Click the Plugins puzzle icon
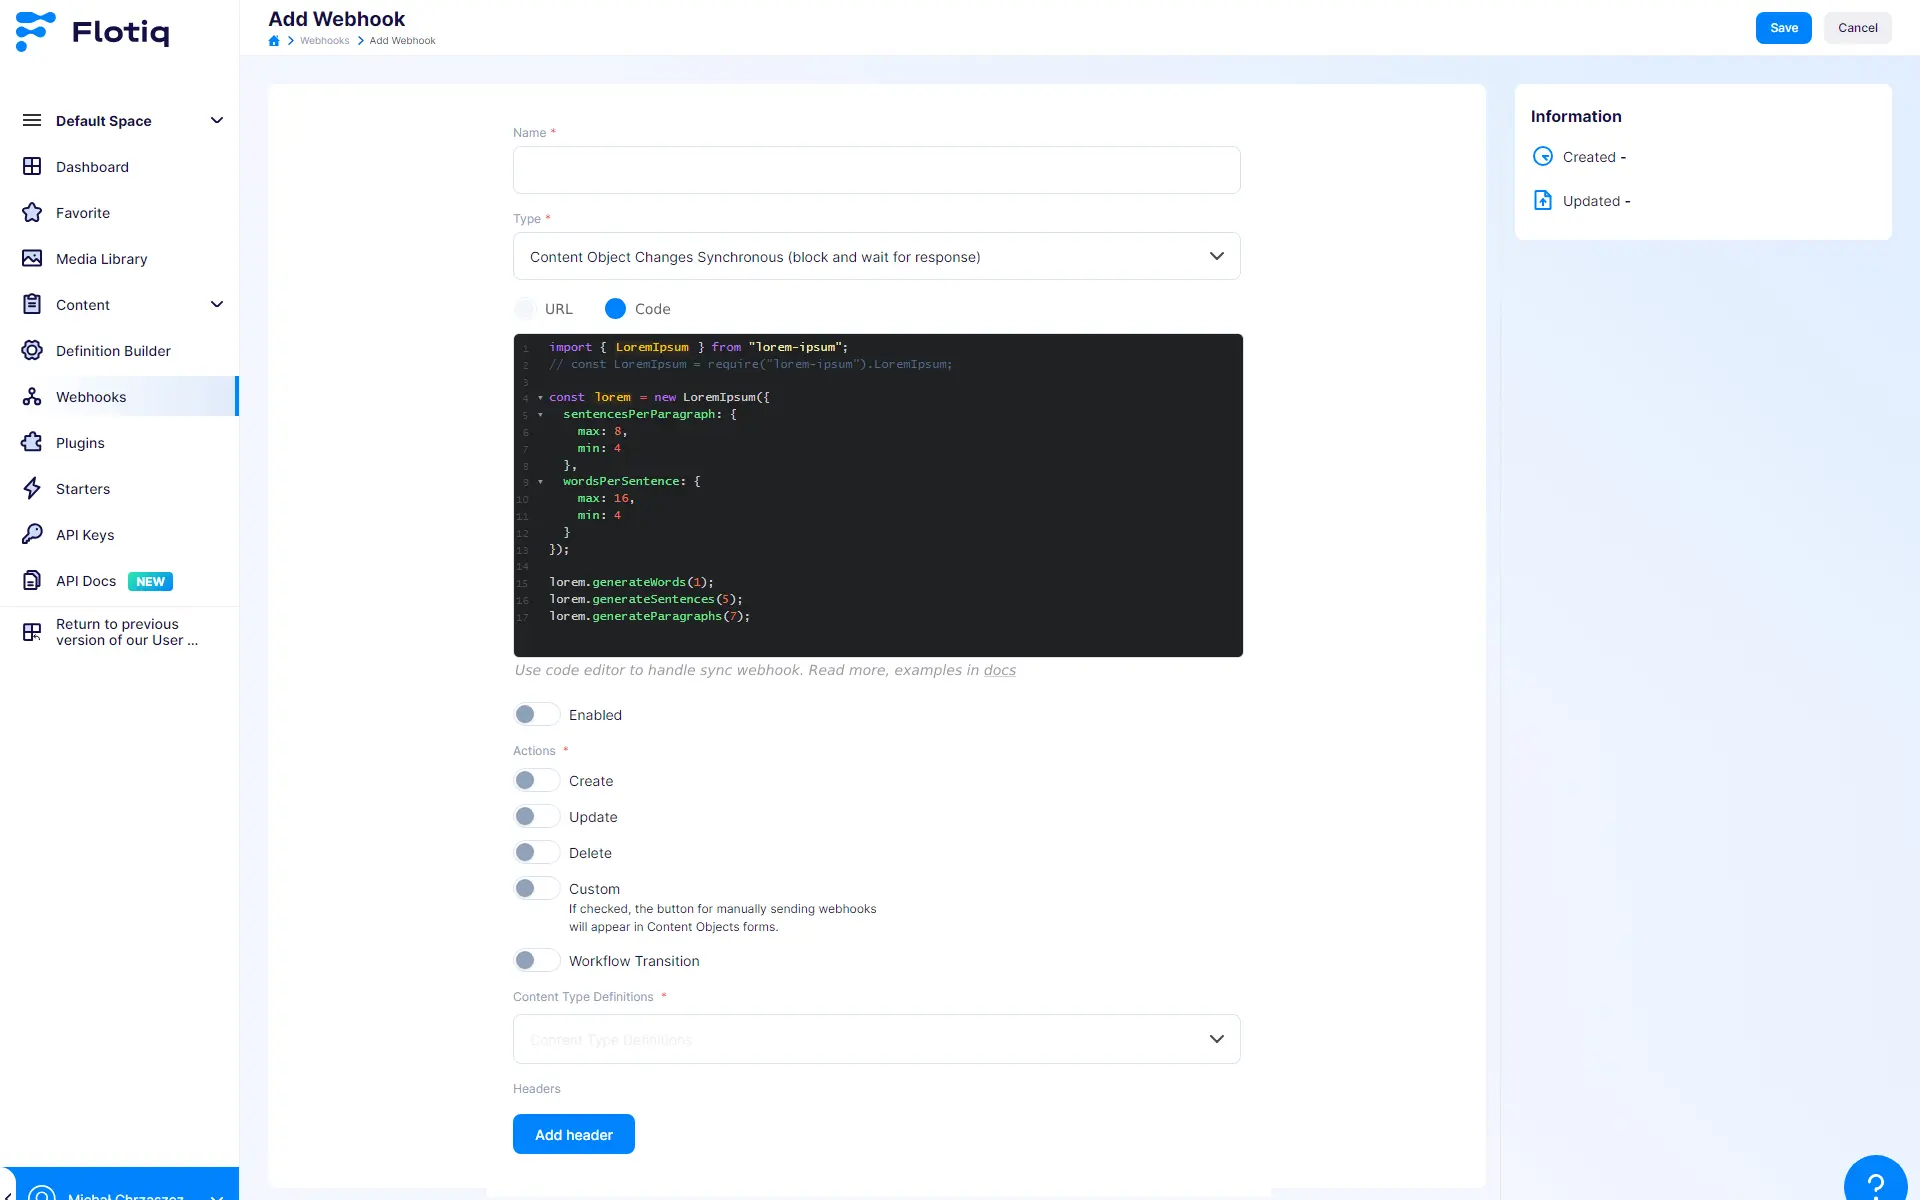Viewport: 1920px width, 1200px height. point(32,443)
